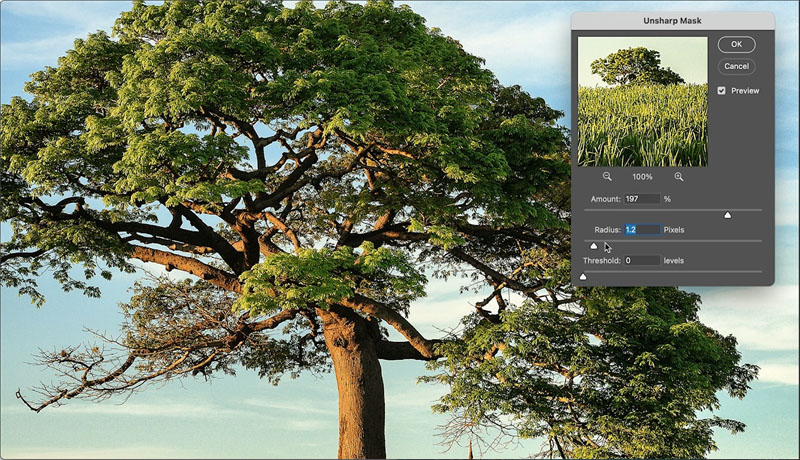Viewport: 800px width, 460px height.
Task: Toggle the Preview checkbox
Action: [721, 91]
